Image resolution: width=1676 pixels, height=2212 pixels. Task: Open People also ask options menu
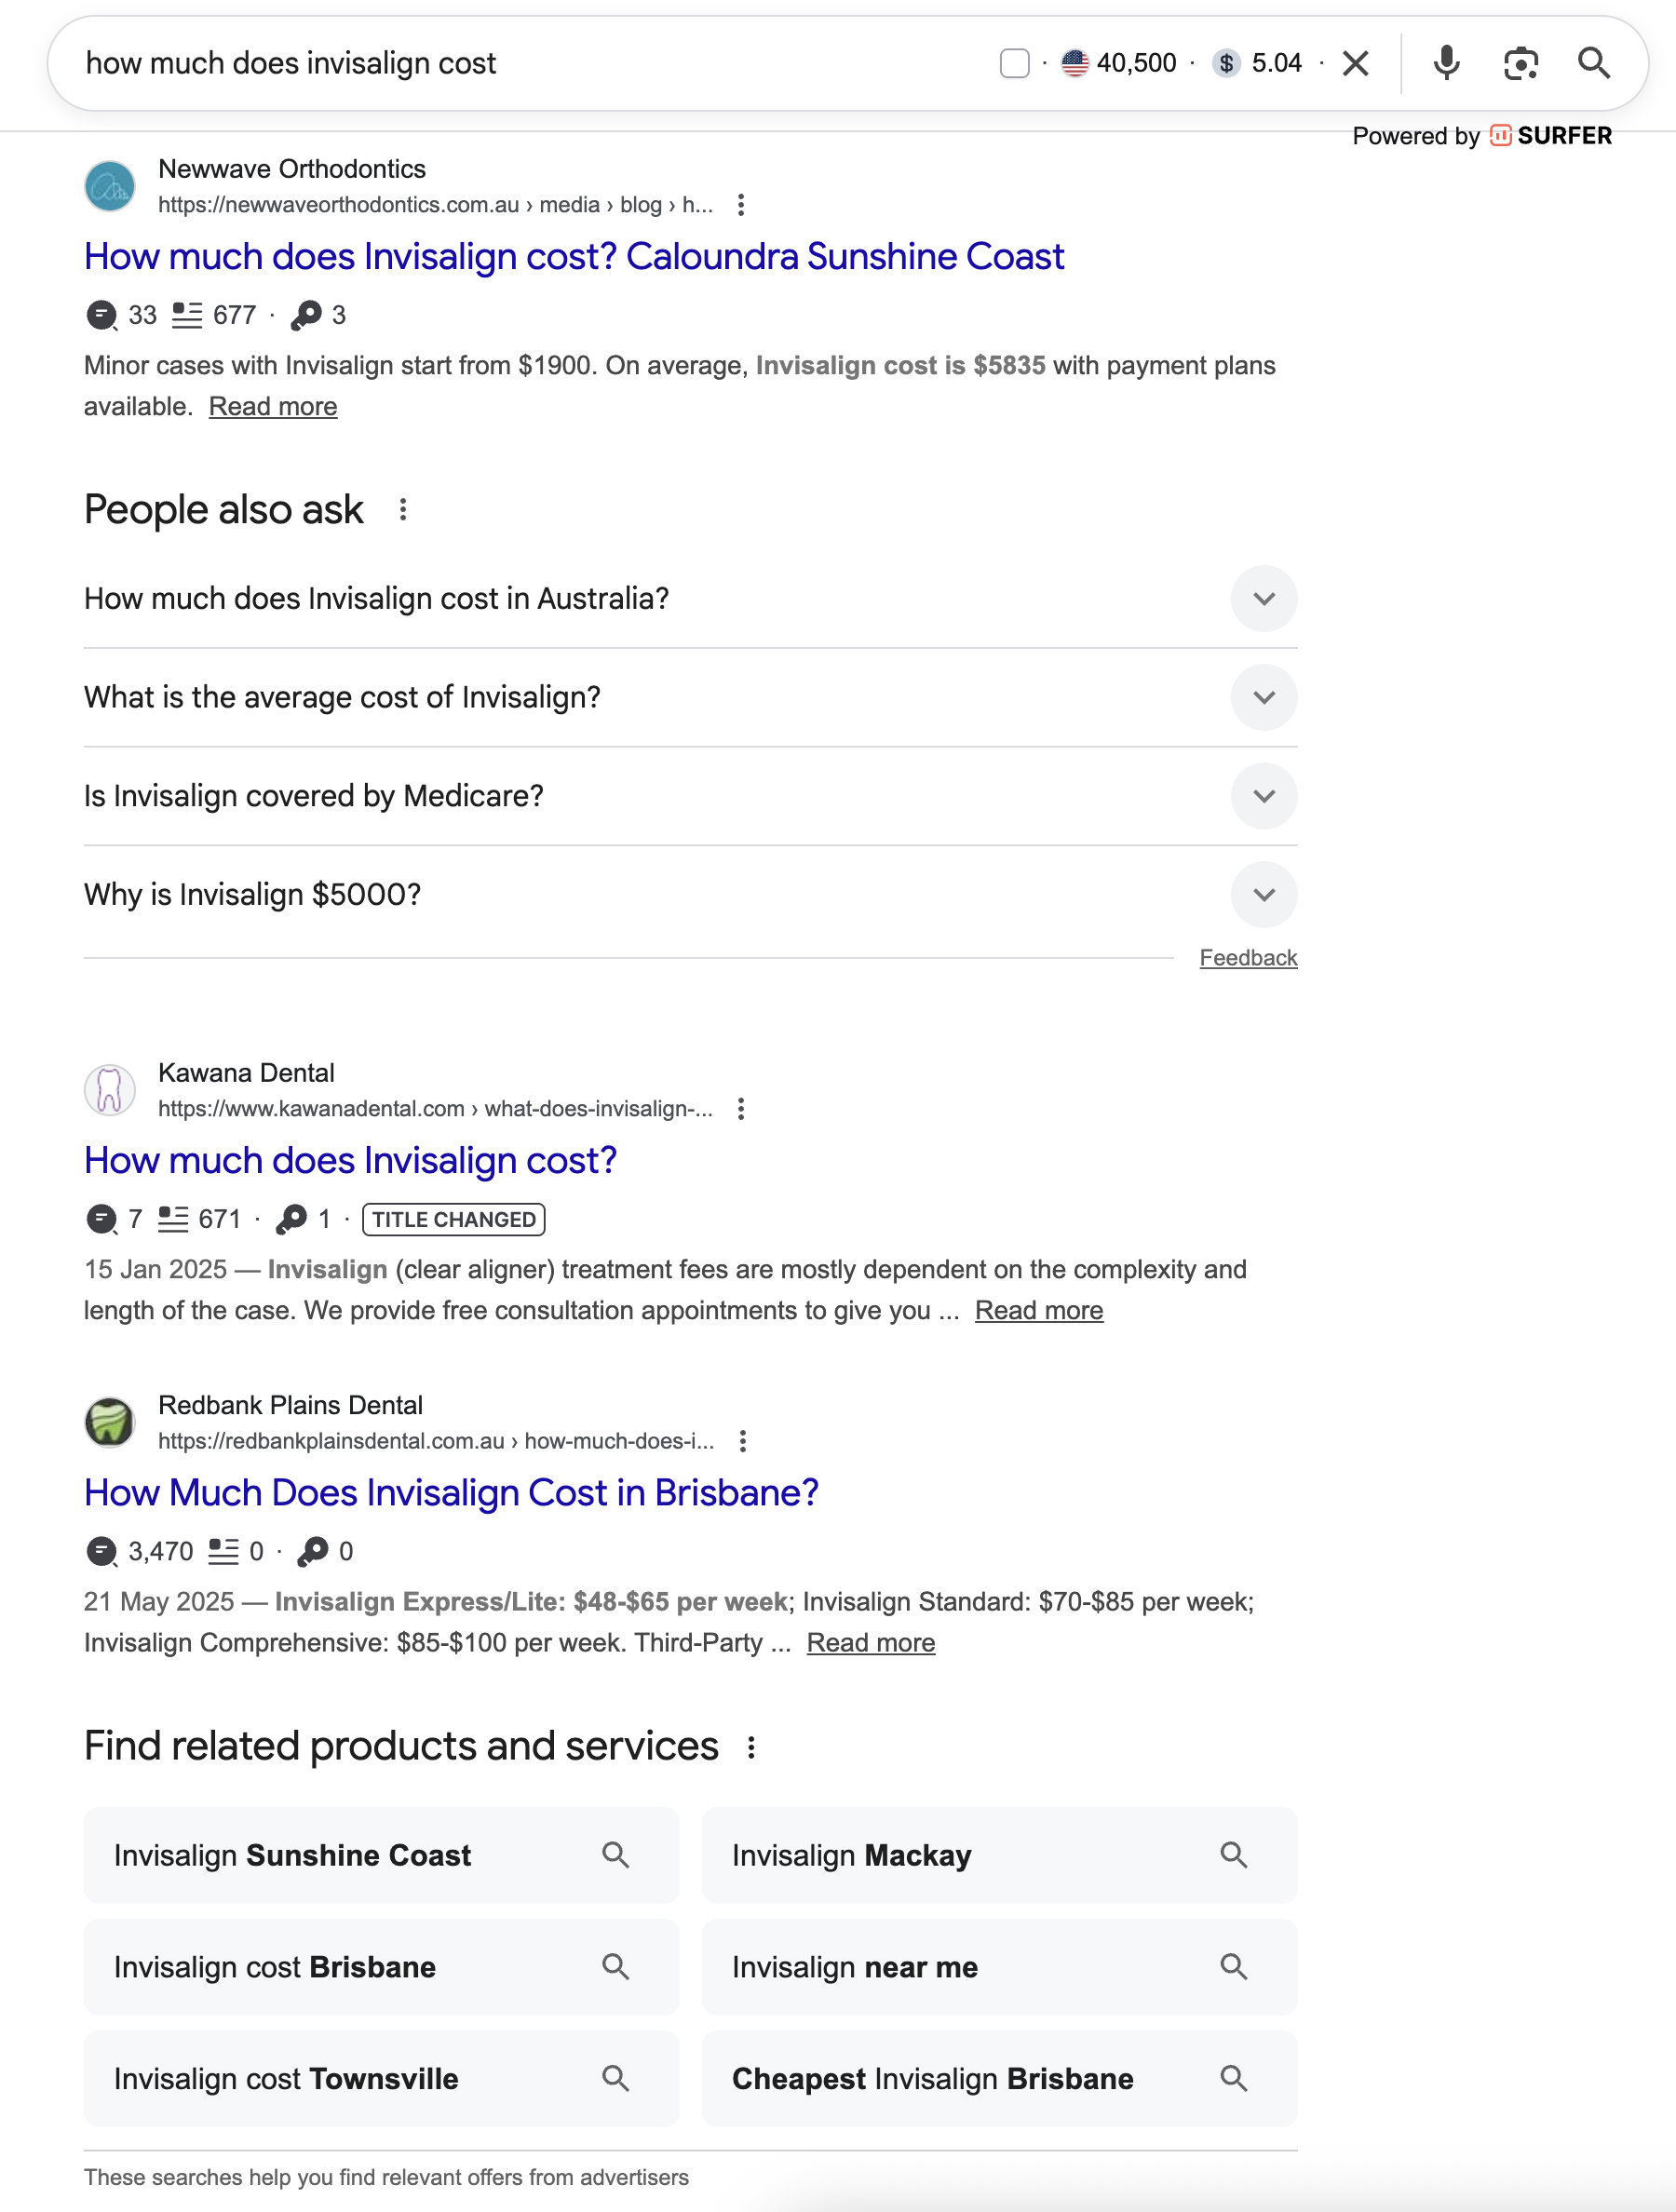click(x=403, y=509)
